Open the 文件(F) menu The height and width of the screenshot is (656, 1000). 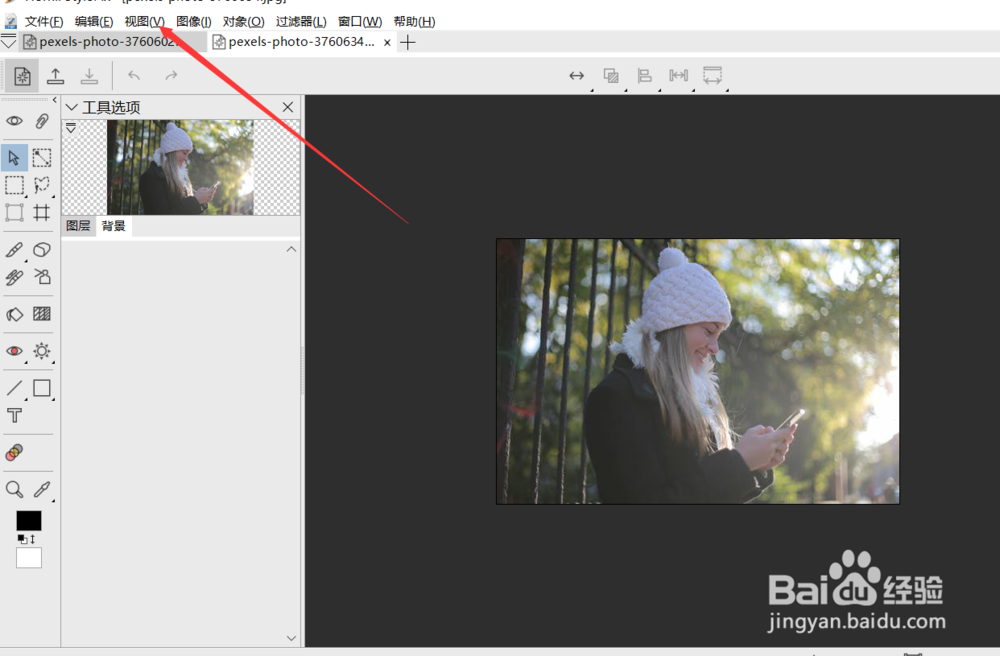pyautogui.click(x=44, y=22)
